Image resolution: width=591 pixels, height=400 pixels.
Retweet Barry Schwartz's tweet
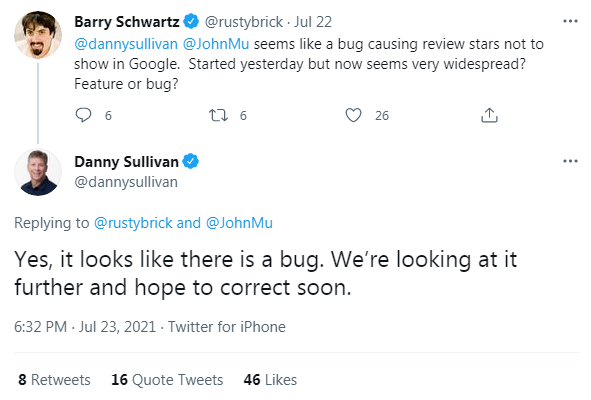pos(219,115)
